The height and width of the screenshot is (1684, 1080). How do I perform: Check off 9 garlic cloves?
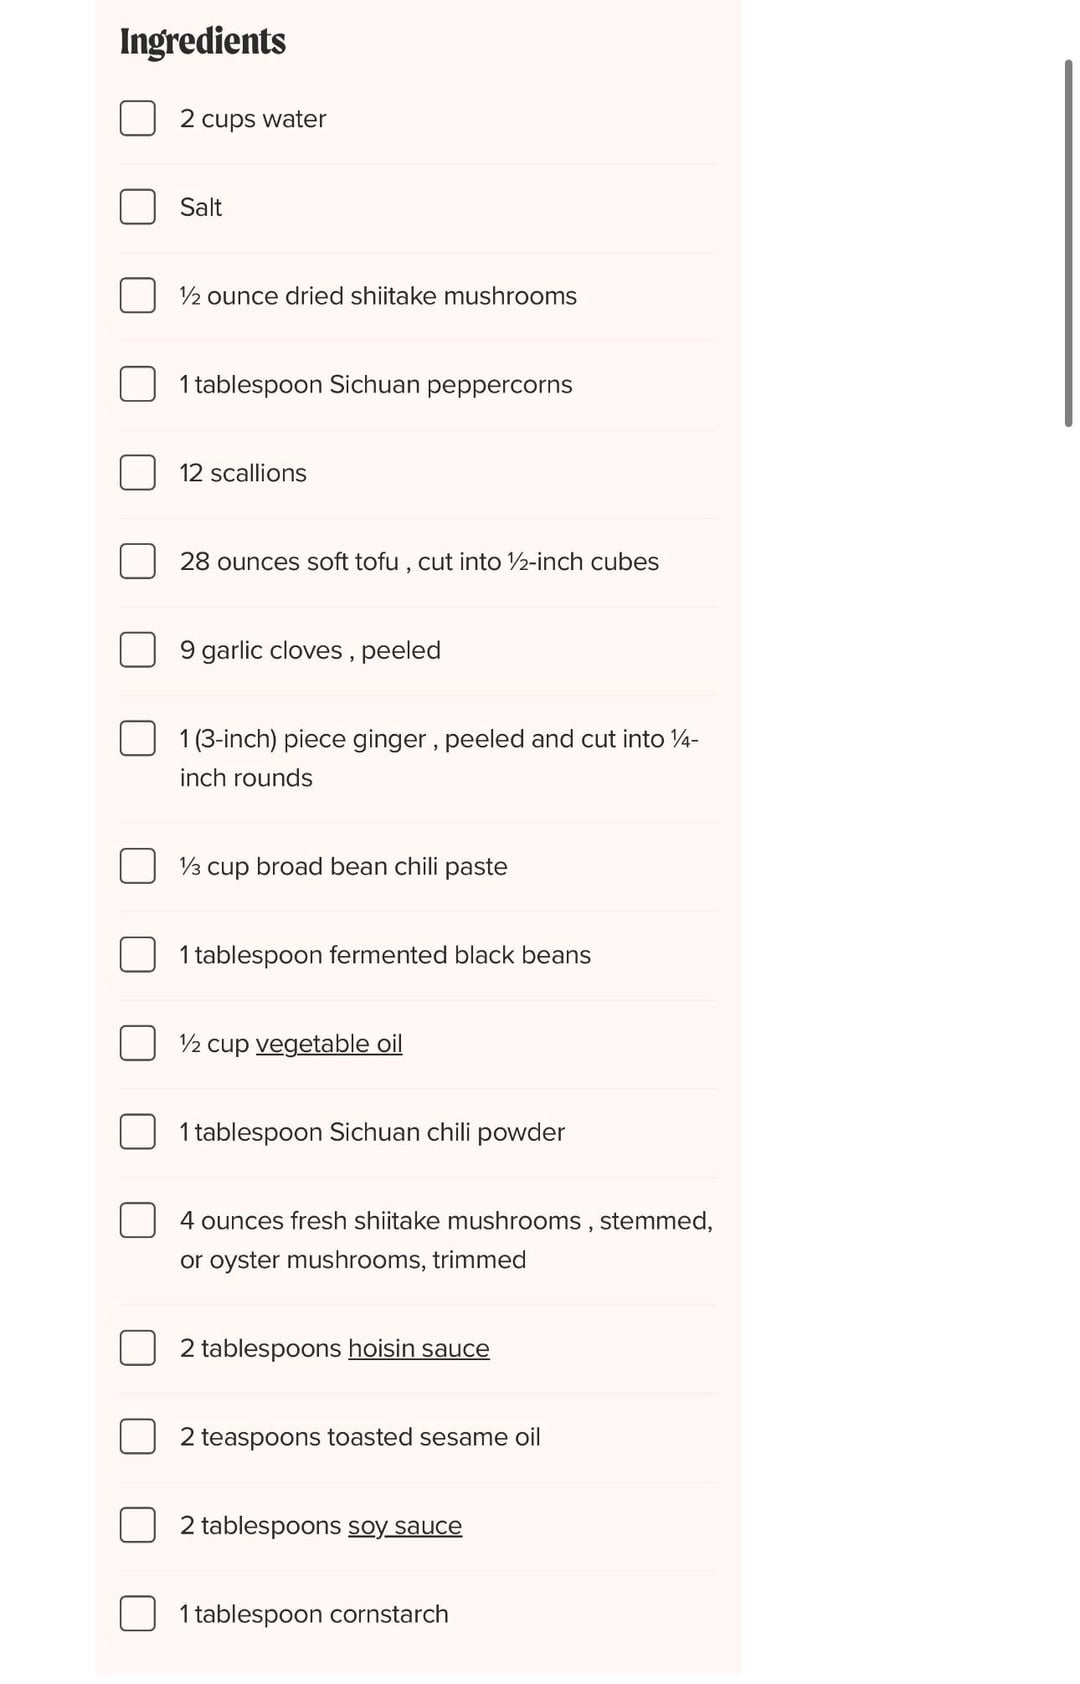click(138, 650)
